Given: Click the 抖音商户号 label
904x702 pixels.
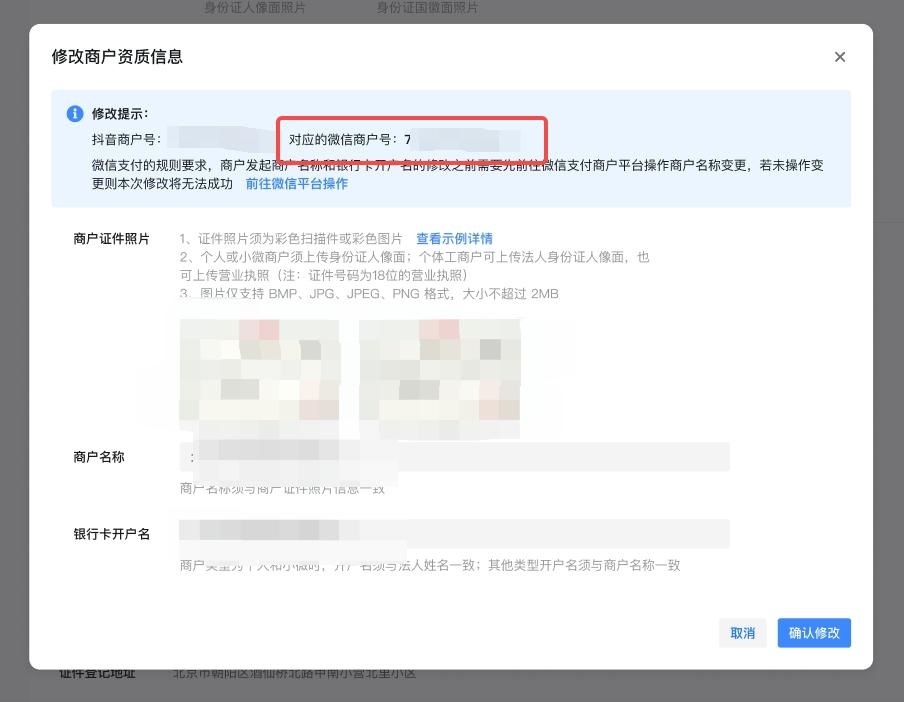Looking at the screenshot, I should [x=126, y=139].
